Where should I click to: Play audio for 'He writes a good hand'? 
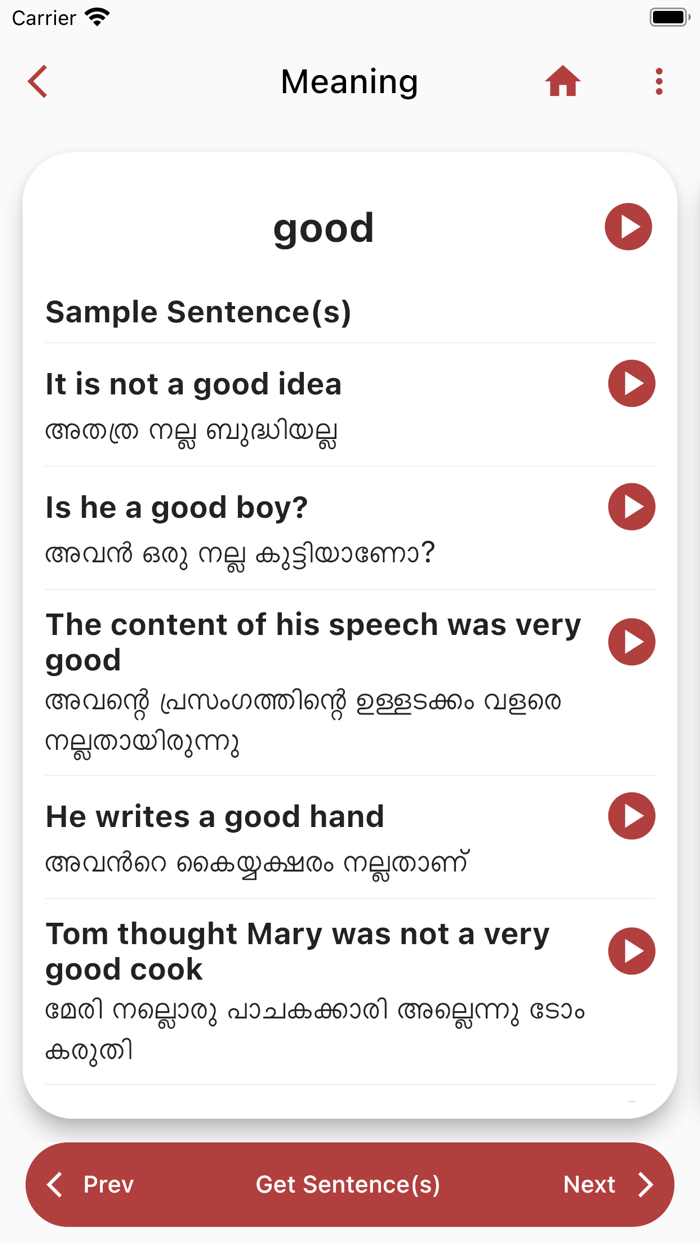coord(631,816)
